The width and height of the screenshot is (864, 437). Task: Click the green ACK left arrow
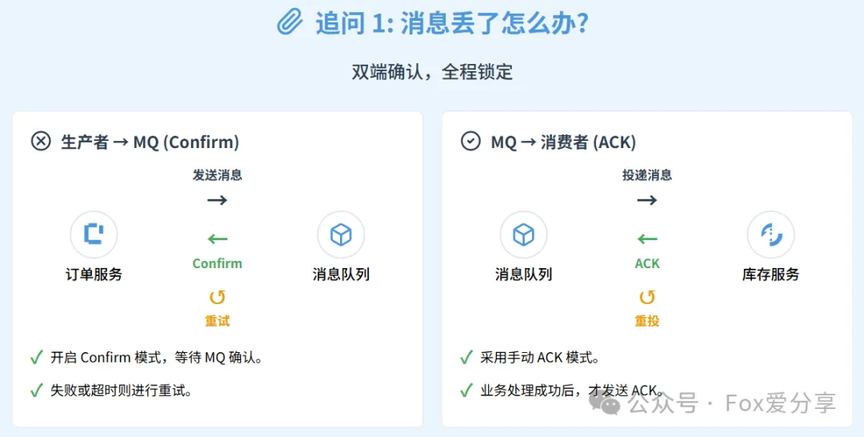pos(647,239)
